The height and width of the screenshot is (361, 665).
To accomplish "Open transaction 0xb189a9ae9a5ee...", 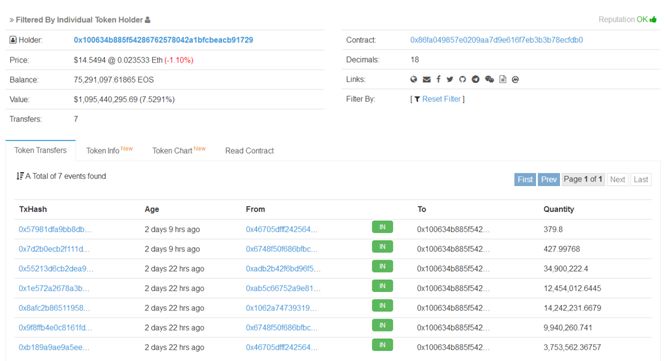I will click(x=54, y=347).
